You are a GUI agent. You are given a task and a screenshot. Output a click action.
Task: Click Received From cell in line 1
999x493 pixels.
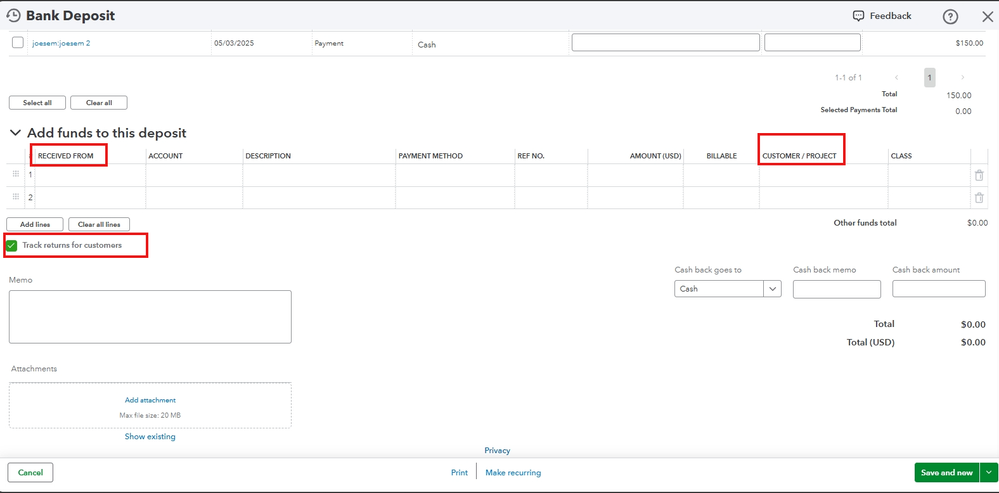tap(90, 175)
